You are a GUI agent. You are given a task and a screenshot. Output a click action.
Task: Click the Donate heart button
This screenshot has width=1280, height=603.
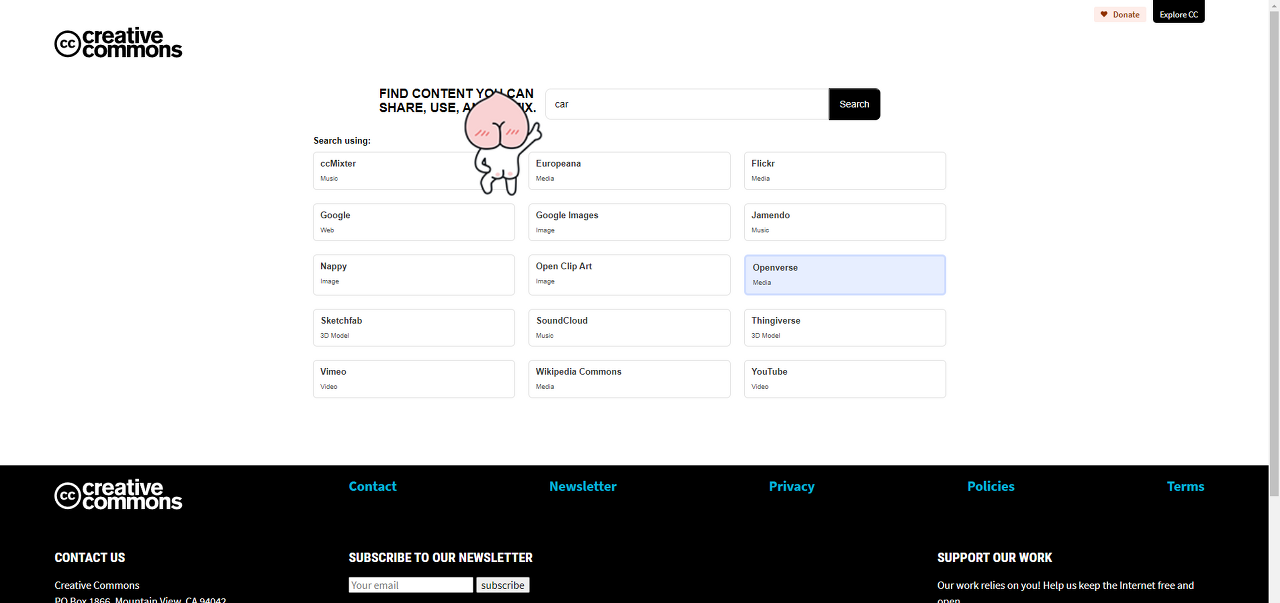pyautogui.click(x=1120, y=14)
